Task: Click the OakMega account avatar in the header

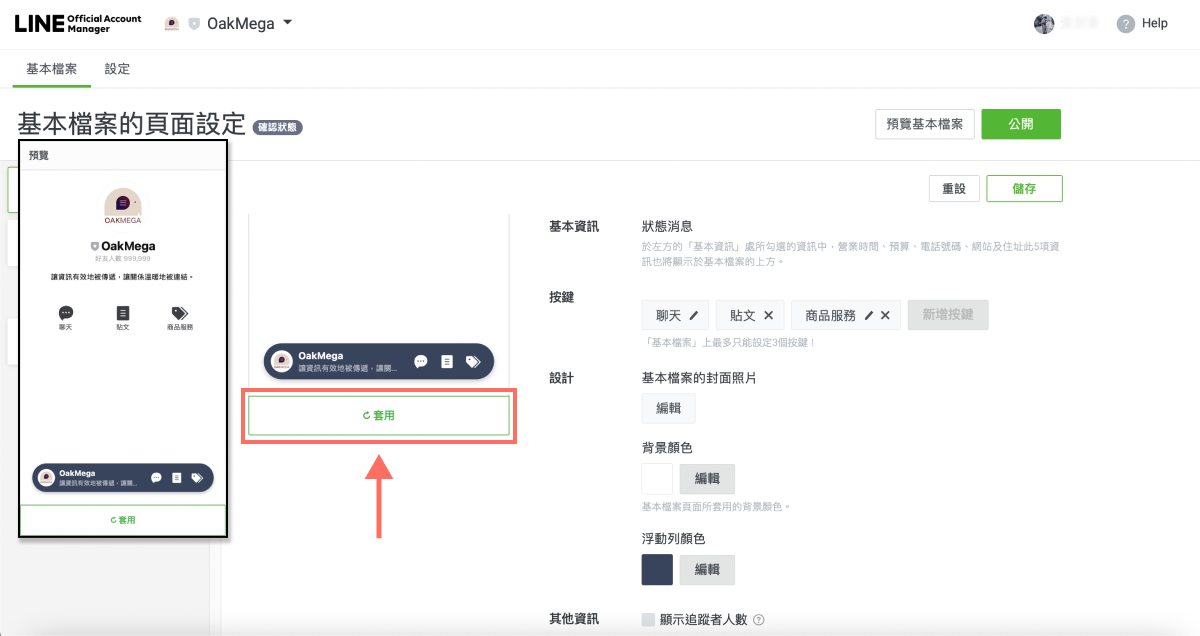Action: click(172, 24)
